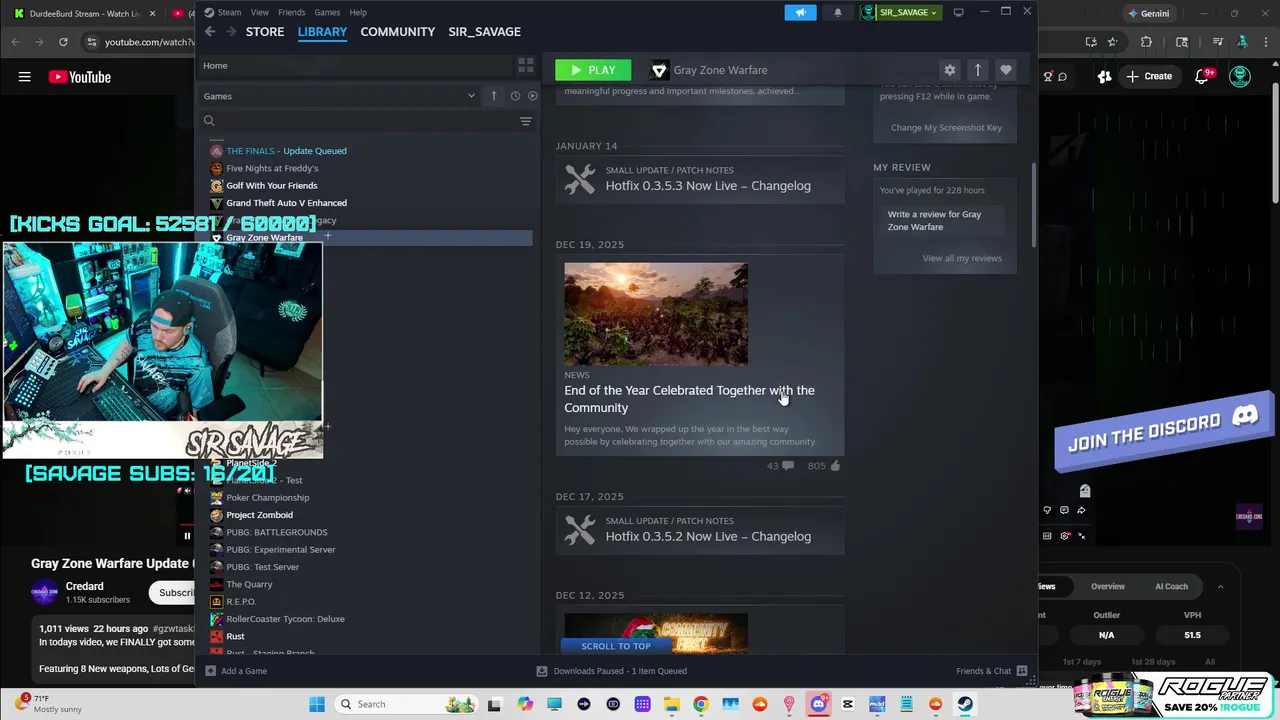The image size is (1280, 720).
Task: Play Gray Zone Warfare
Action: (593, 70)
